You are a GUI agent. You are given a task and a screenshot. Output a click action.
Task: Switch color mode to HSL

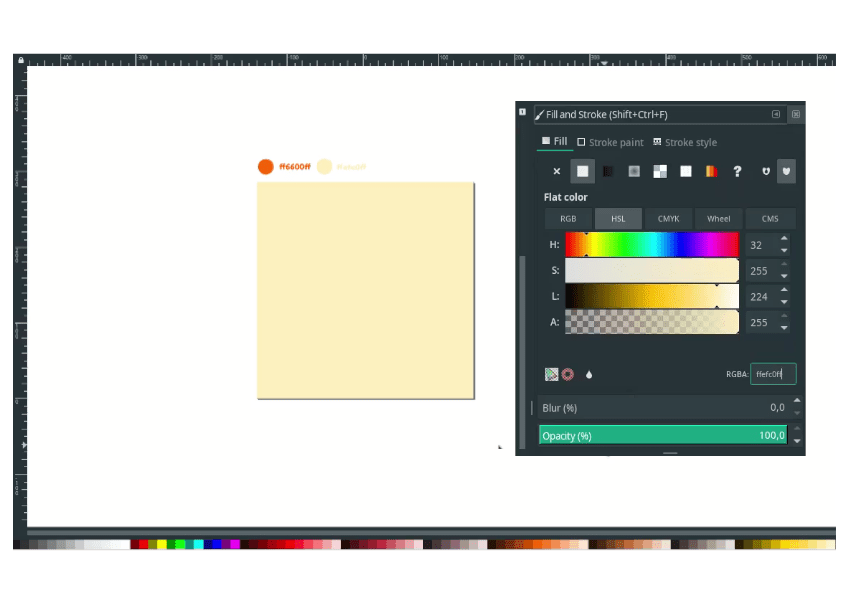tap(618, 218)
